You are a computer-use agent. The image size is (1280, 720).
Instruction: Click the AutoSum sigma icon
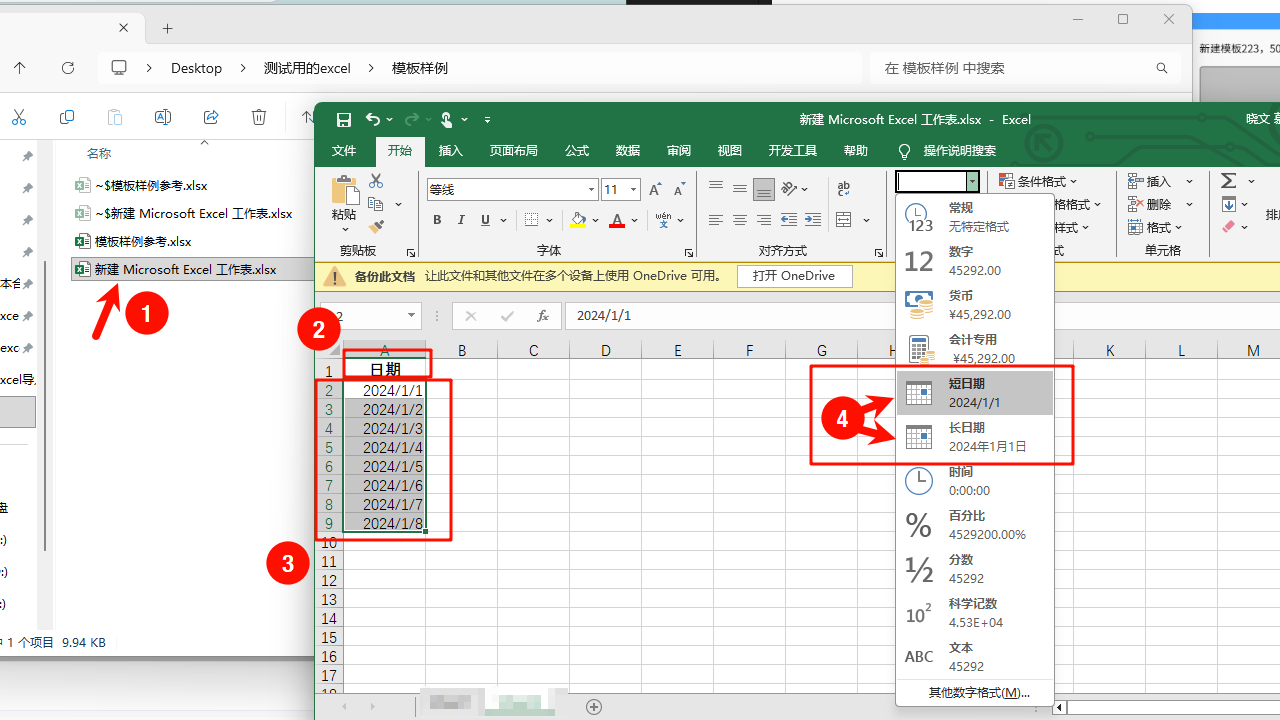[1229, 181]
